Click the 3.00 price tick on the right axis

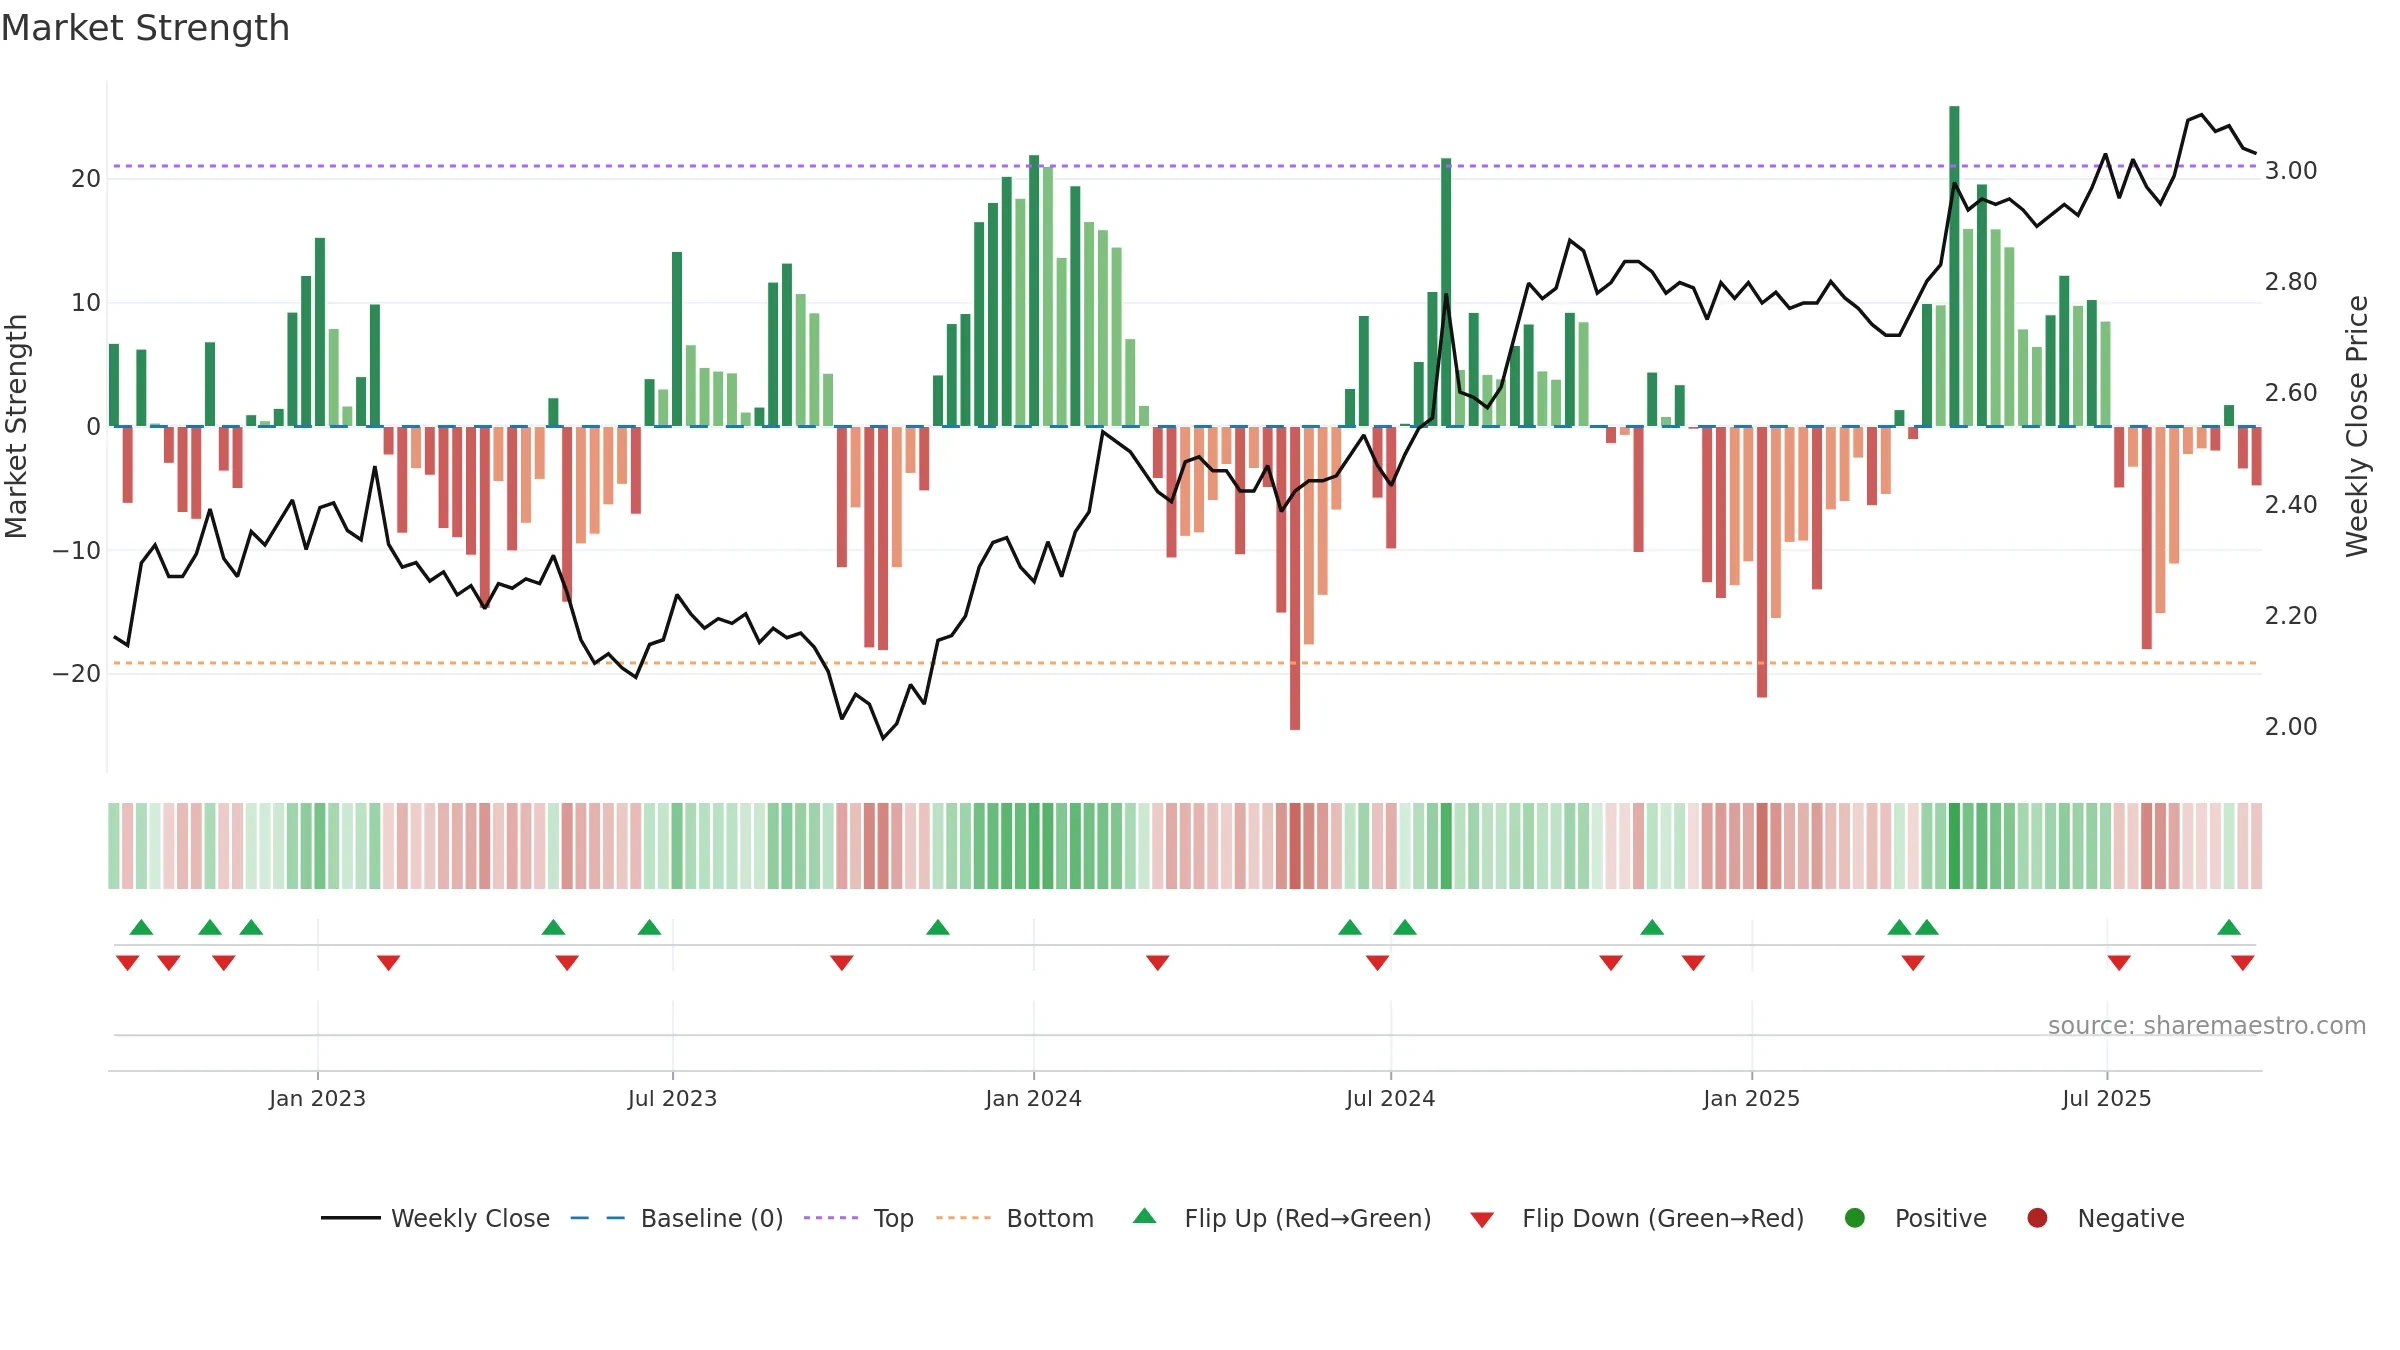2291,171
